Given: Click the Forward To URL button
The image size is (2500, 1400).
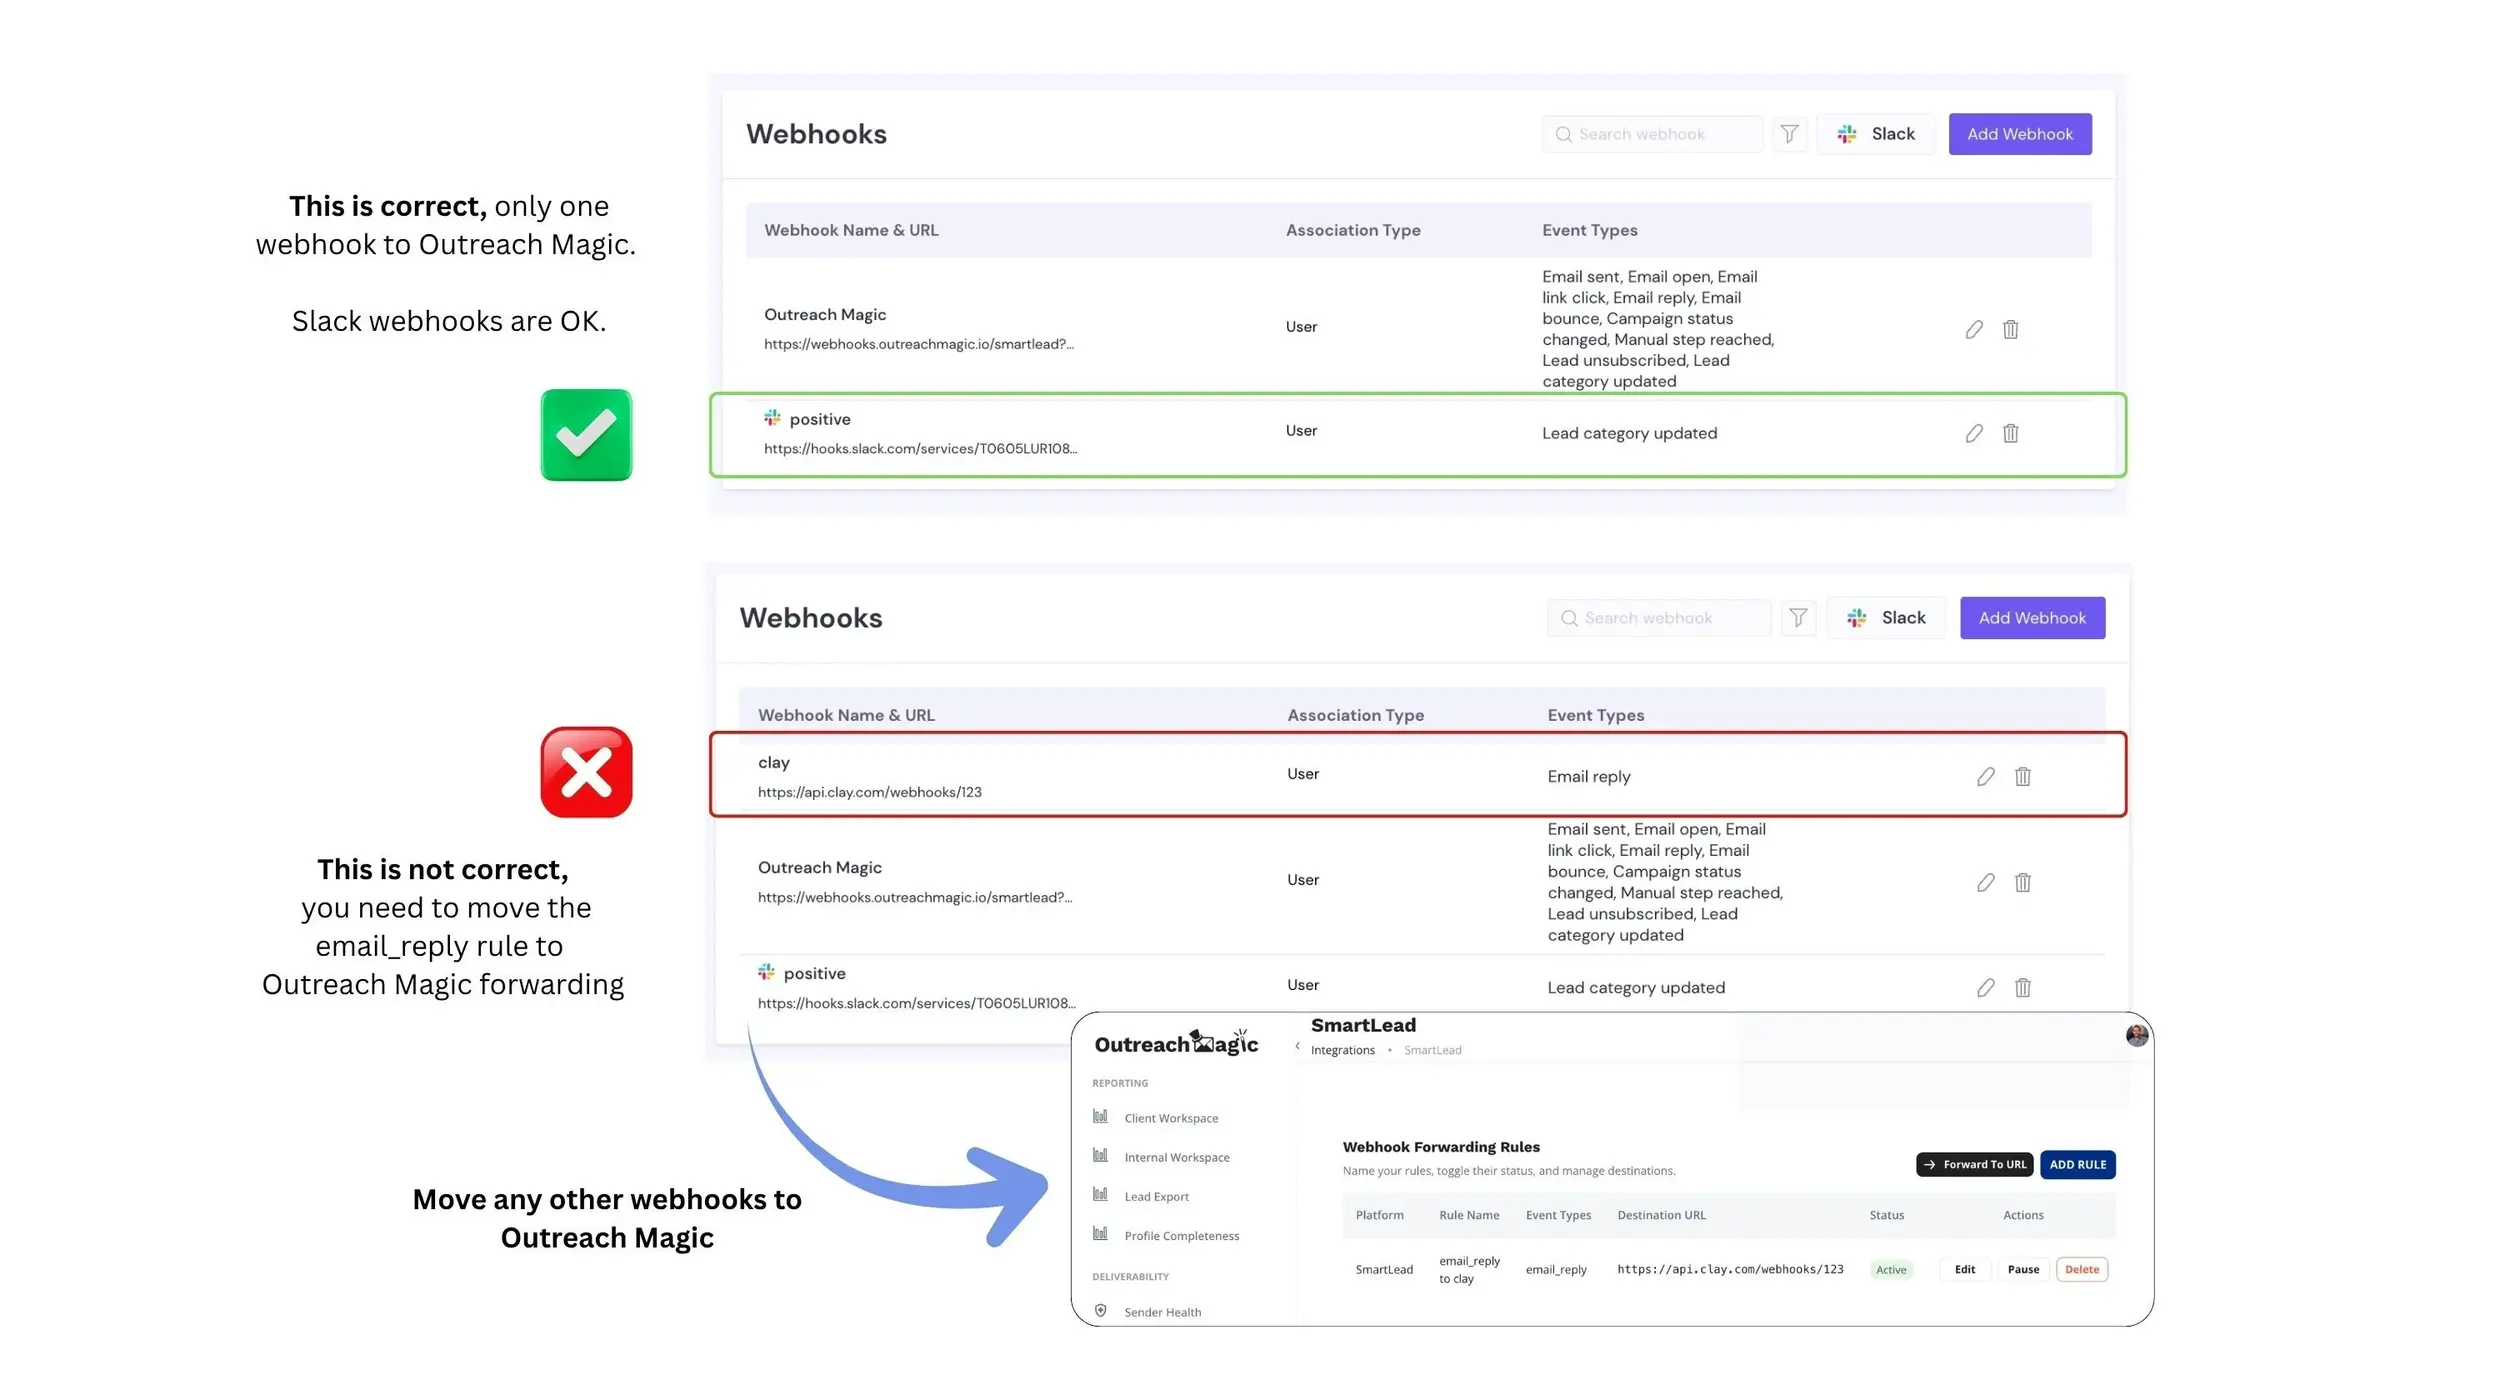Looking at the screenshot, I should 1973,1164.
